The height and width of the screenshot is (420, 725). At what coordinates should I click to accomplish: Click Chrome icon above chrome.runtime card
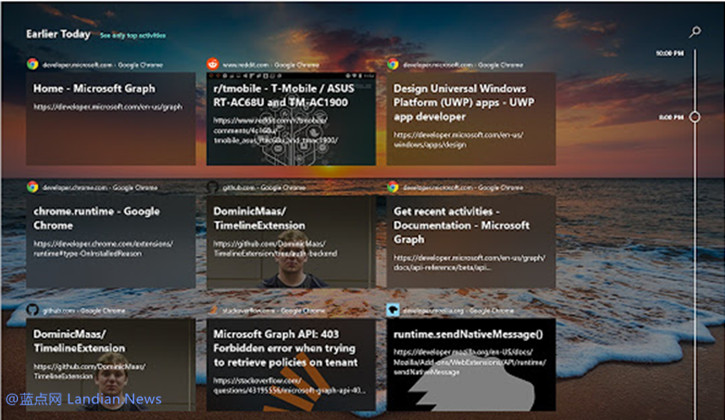(32, 186)
